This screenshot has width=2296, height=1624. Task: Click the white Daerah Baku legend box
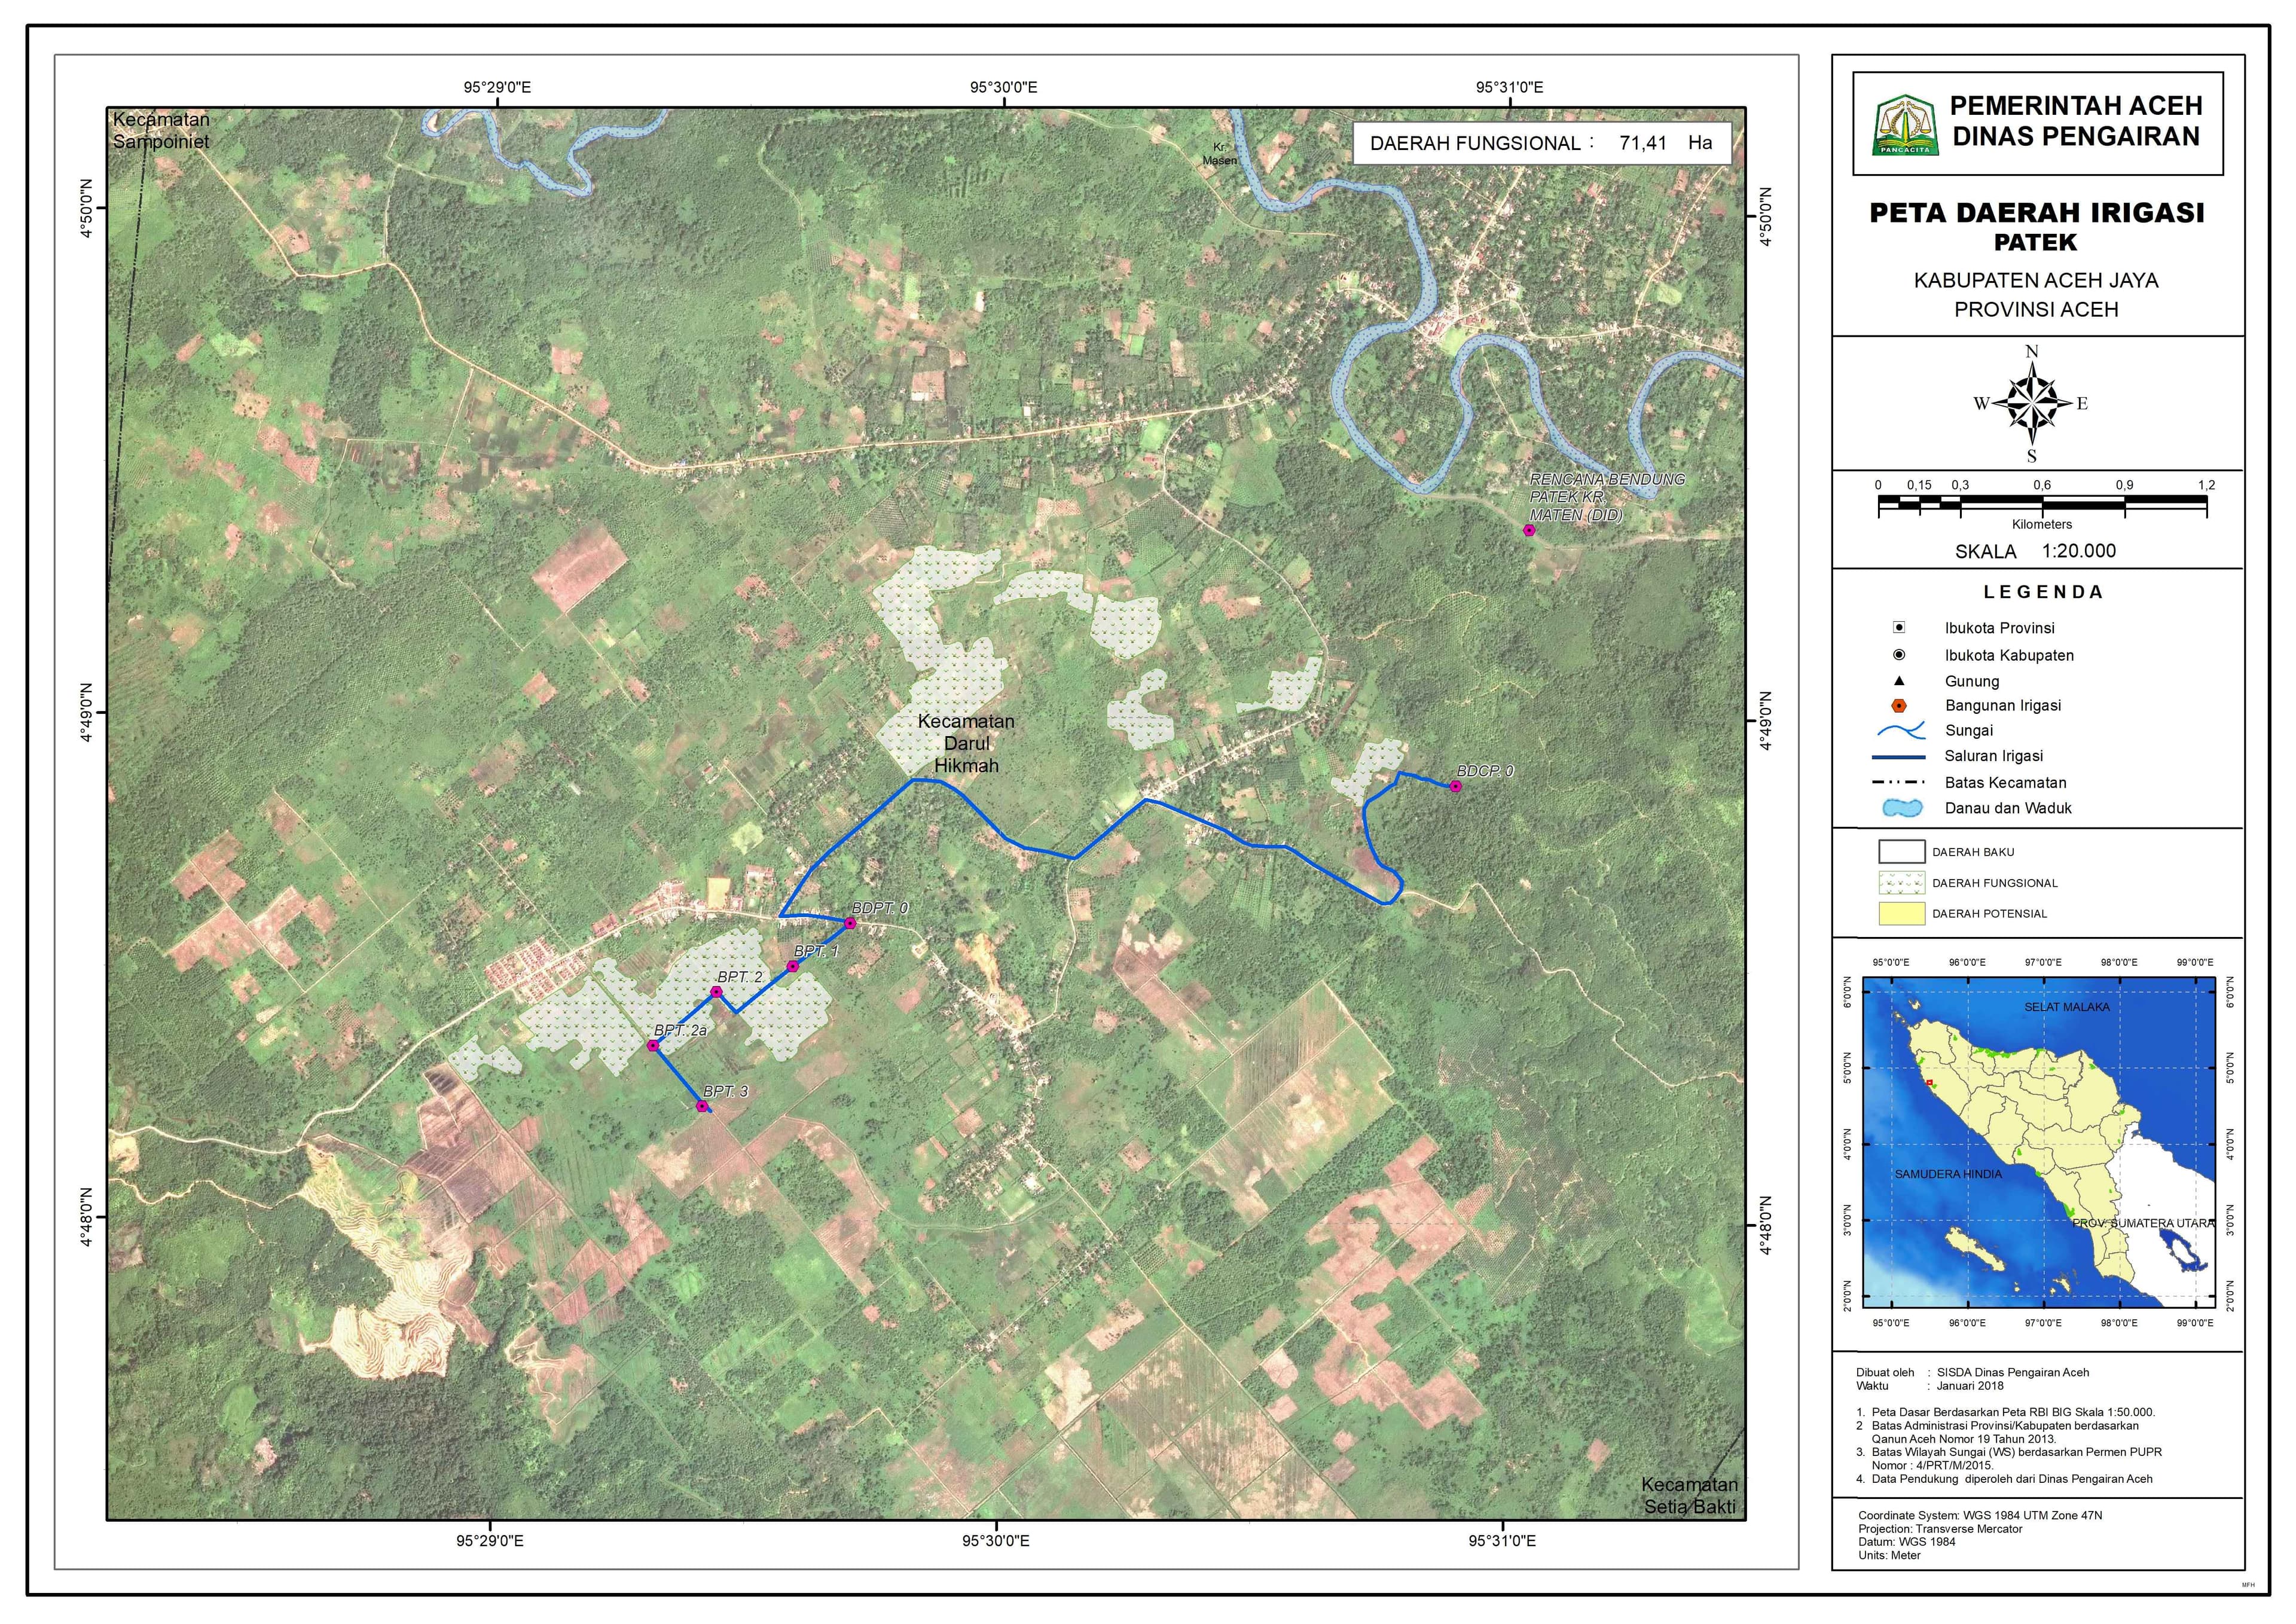(1901, 852)
